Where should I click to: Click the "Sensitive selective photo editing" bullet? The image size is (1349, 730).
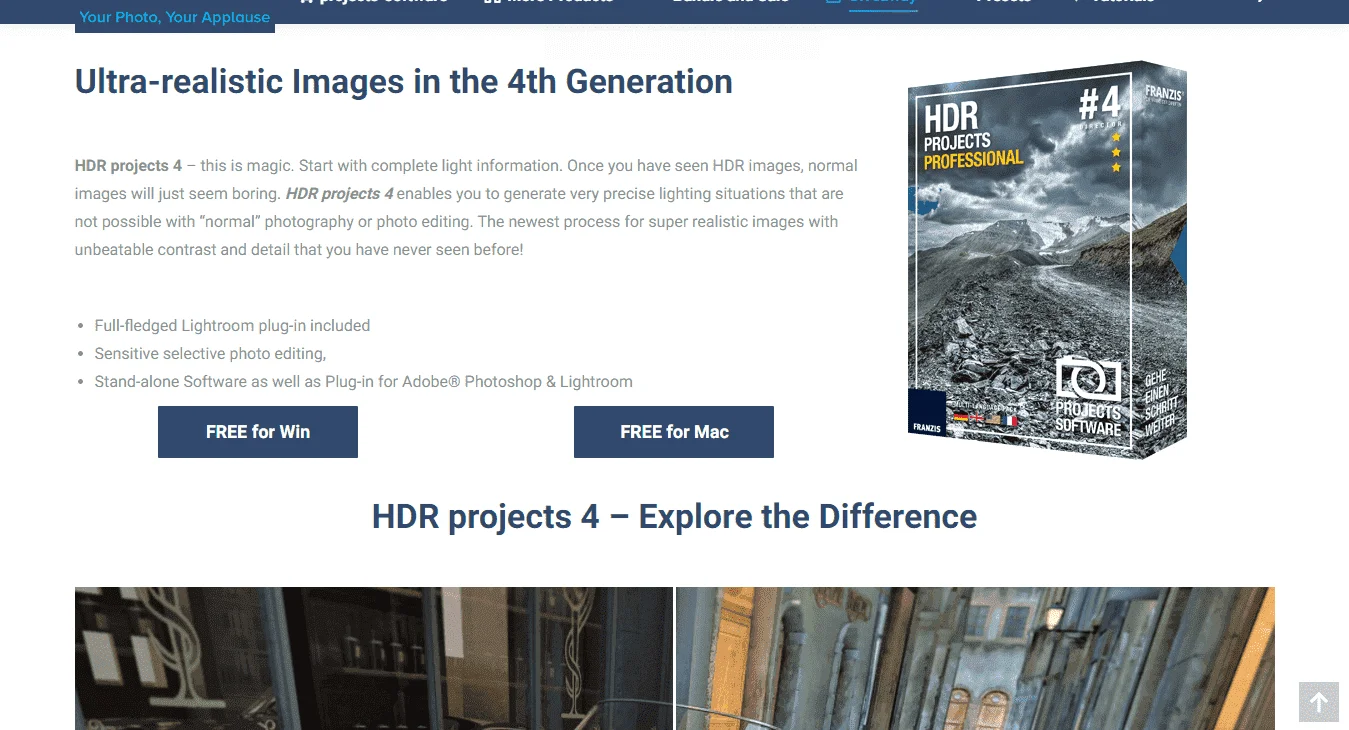pyautogui.click(x=210, y=353)
